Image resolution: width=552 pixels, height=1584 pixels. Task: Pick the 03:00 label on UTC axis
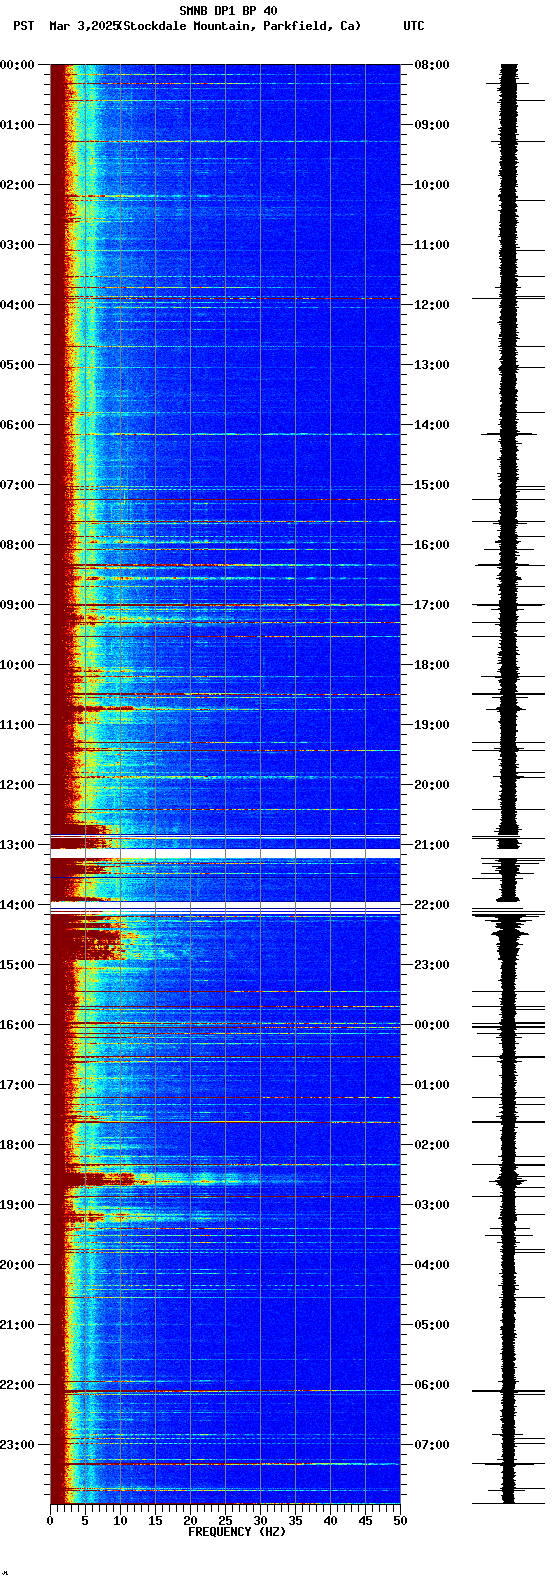click(x=431, y=1205)
